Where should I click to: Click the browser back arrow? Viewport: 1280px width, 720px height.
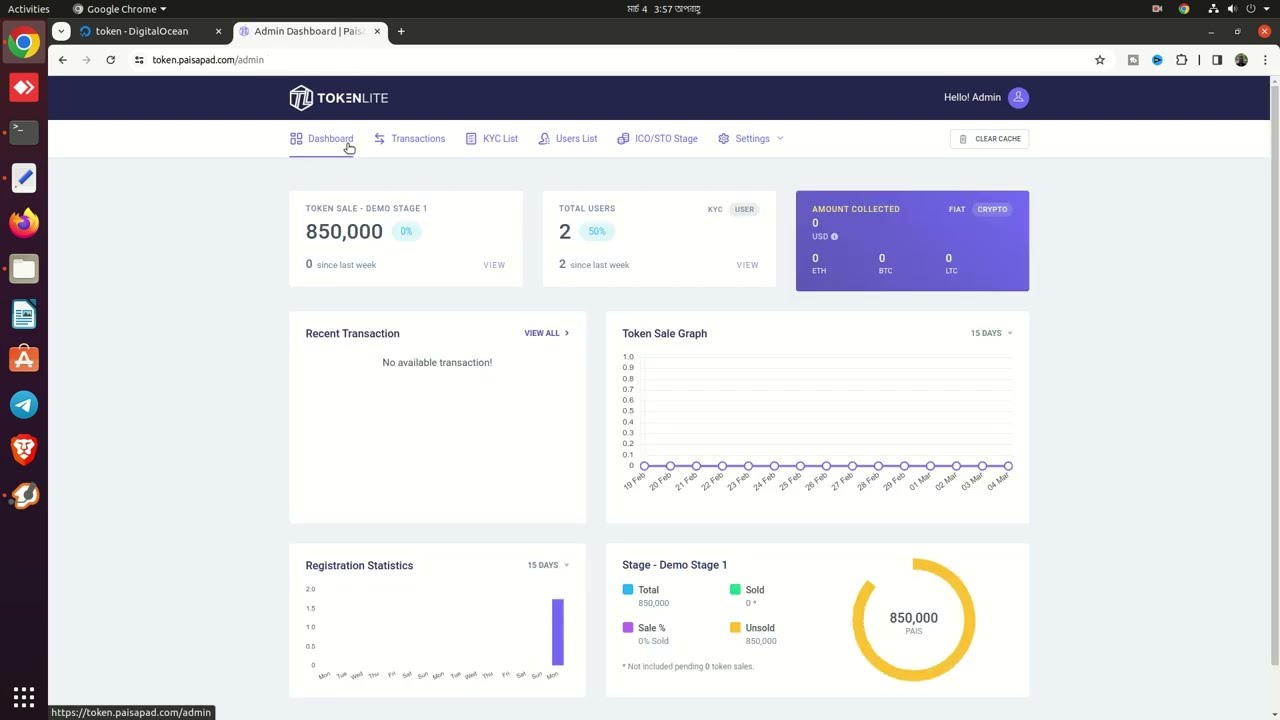[x=62, y=60]
